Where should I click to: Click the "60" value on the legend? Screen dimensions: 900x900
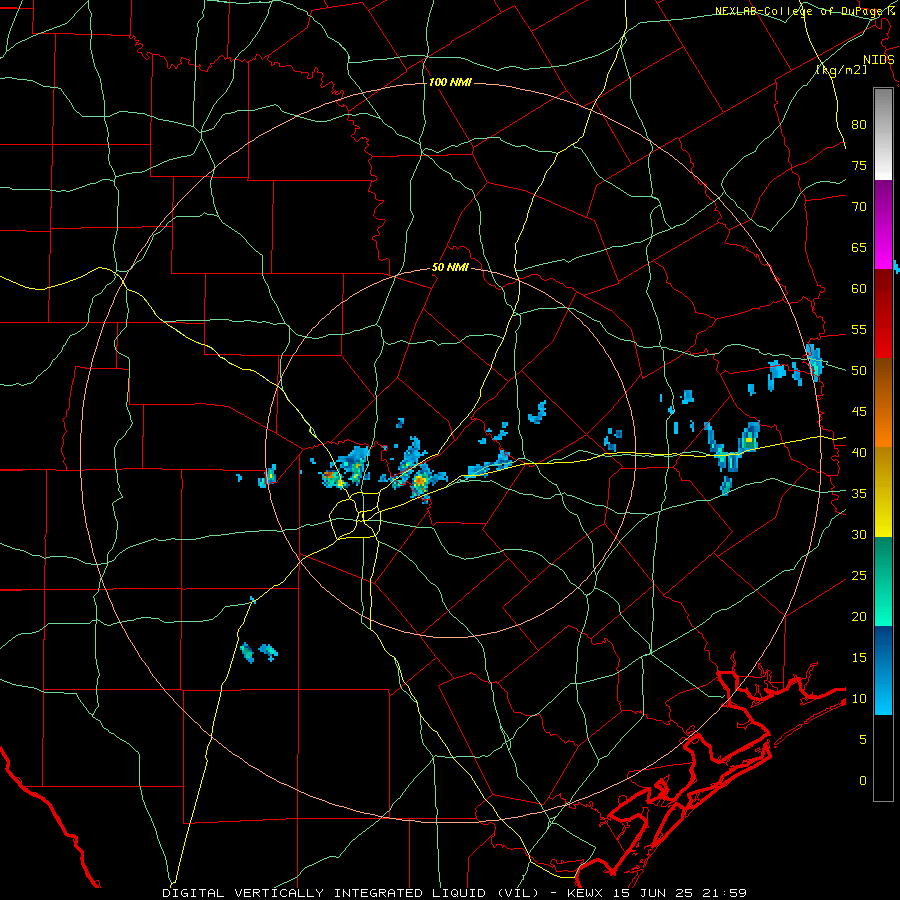coord(859,289)
